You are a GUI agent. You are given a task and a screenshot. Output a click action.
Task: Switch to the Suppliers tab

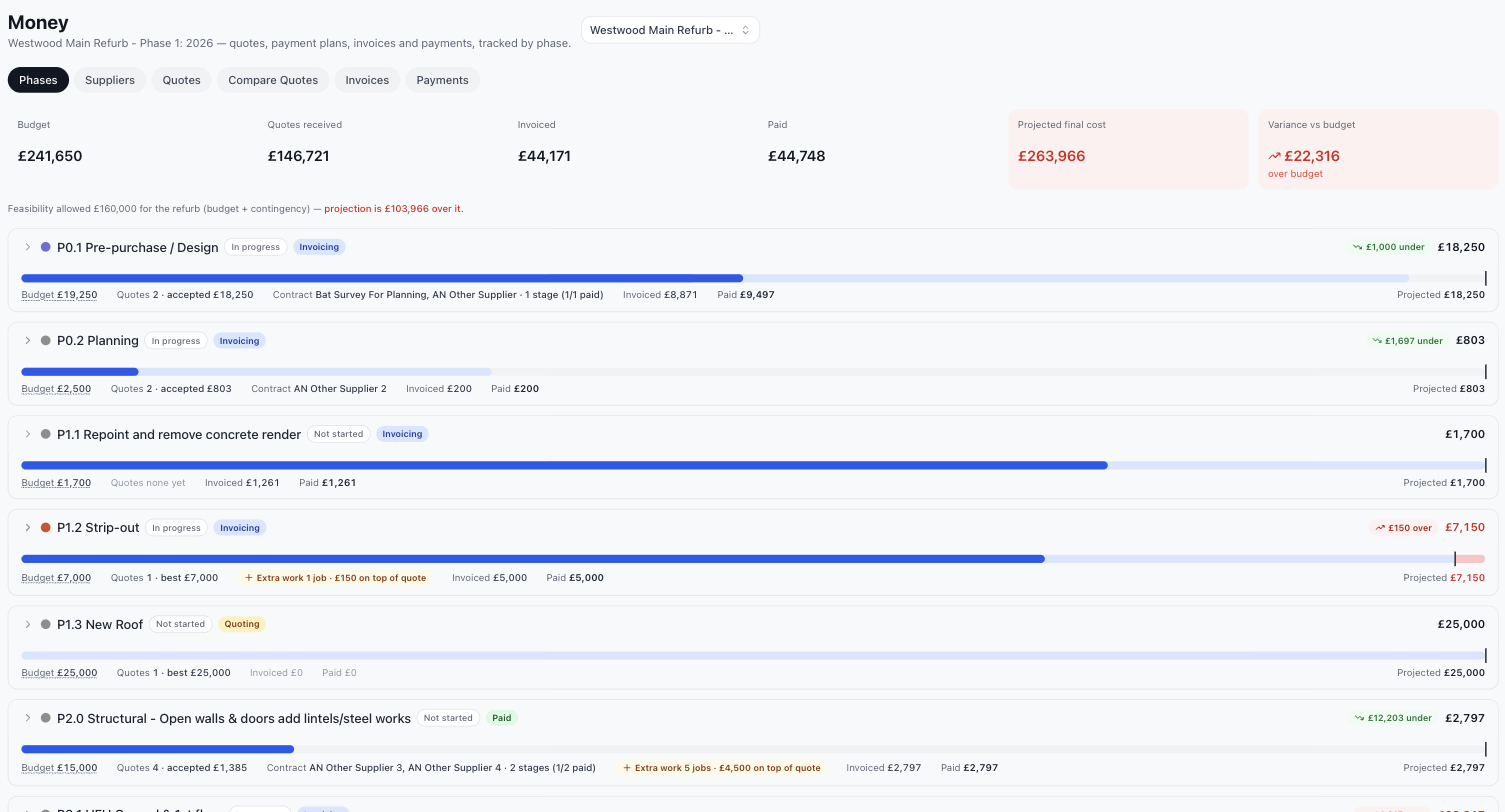110,80
